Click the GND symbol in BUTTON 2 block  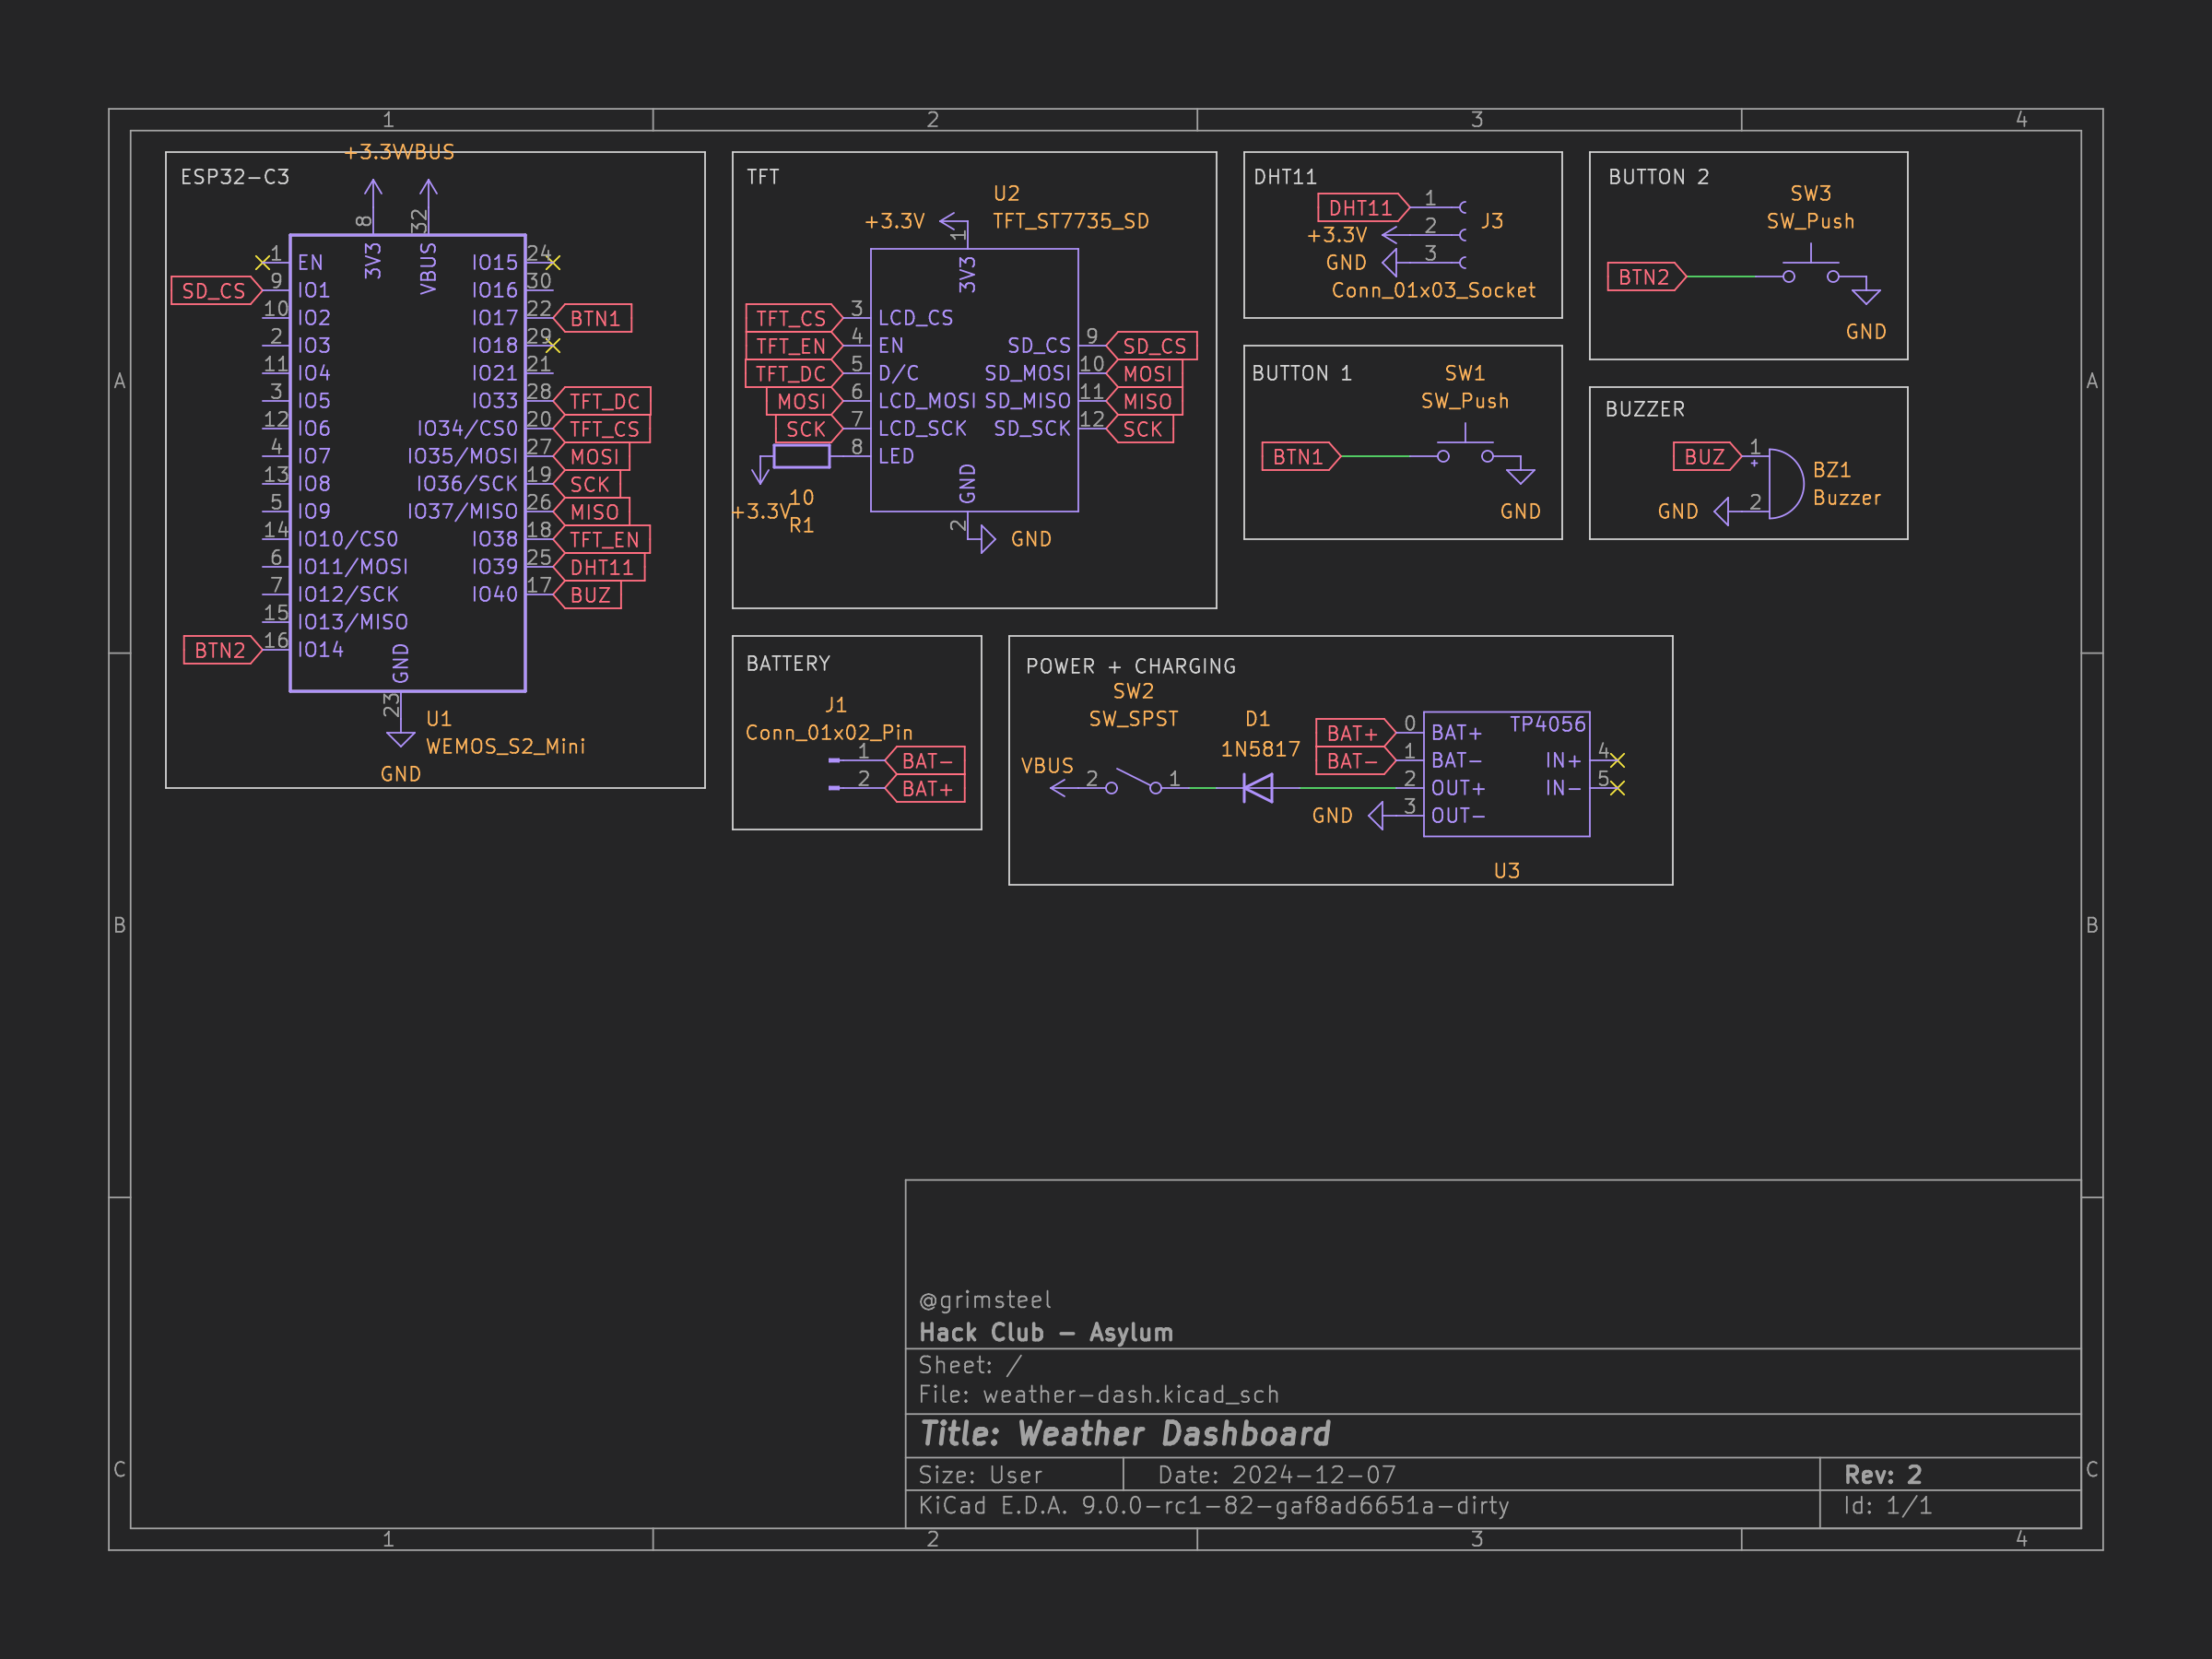coord(1866,296)
